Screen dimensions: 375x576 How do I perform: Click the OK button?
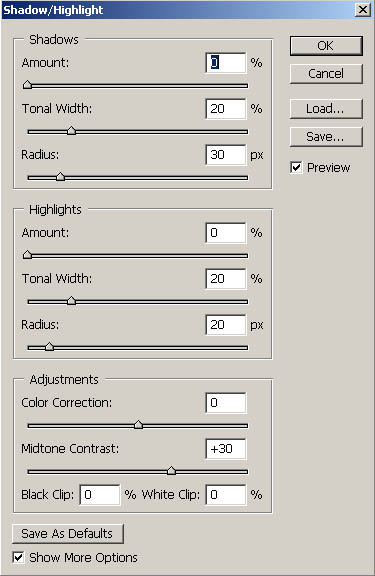click(x=326, y=46)
